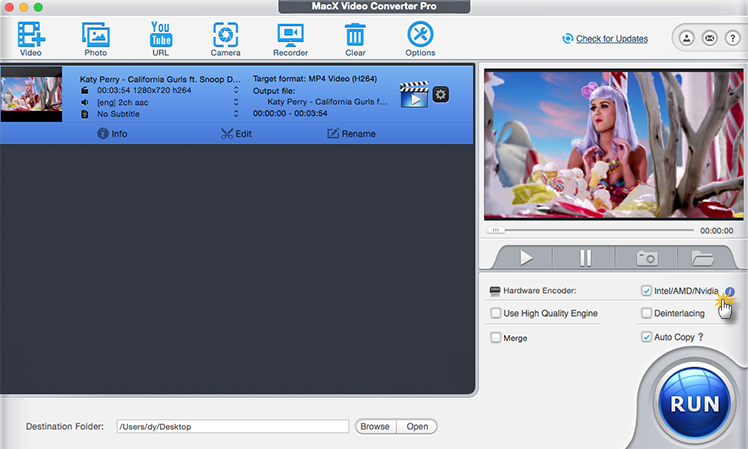Open help via question mark icon
Viewport: 748px width, 449px height.
pyautogui.click(x=732, y=38)
